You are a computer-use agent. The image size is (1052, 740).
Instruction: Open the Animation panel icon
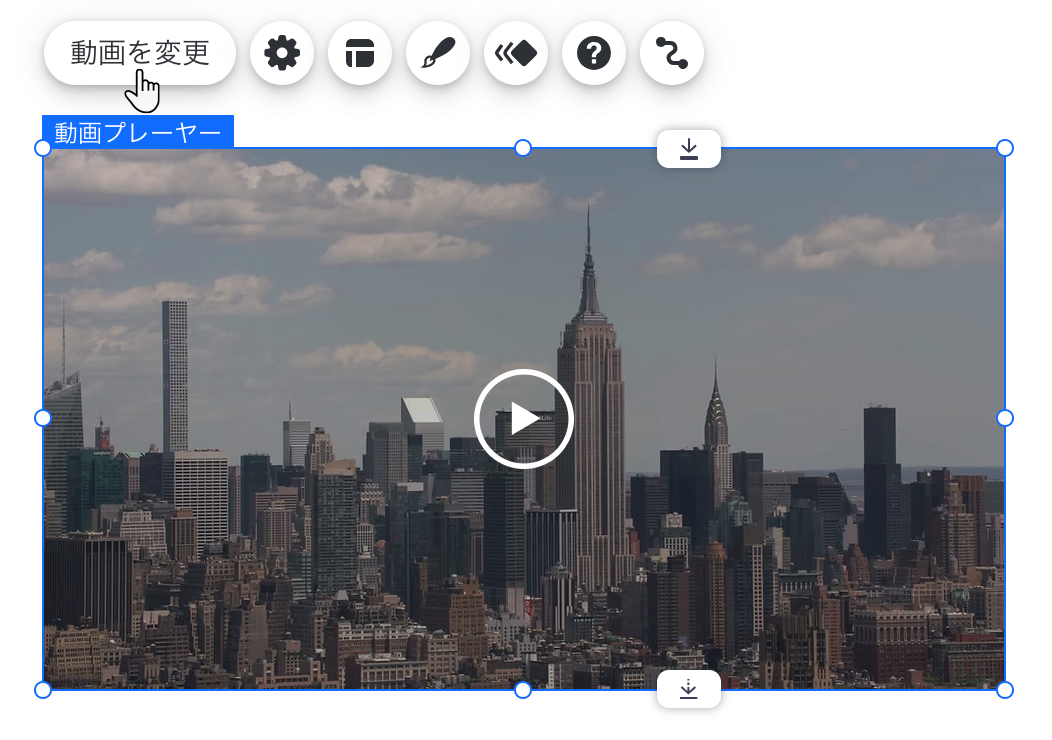(x=515, y=53)
